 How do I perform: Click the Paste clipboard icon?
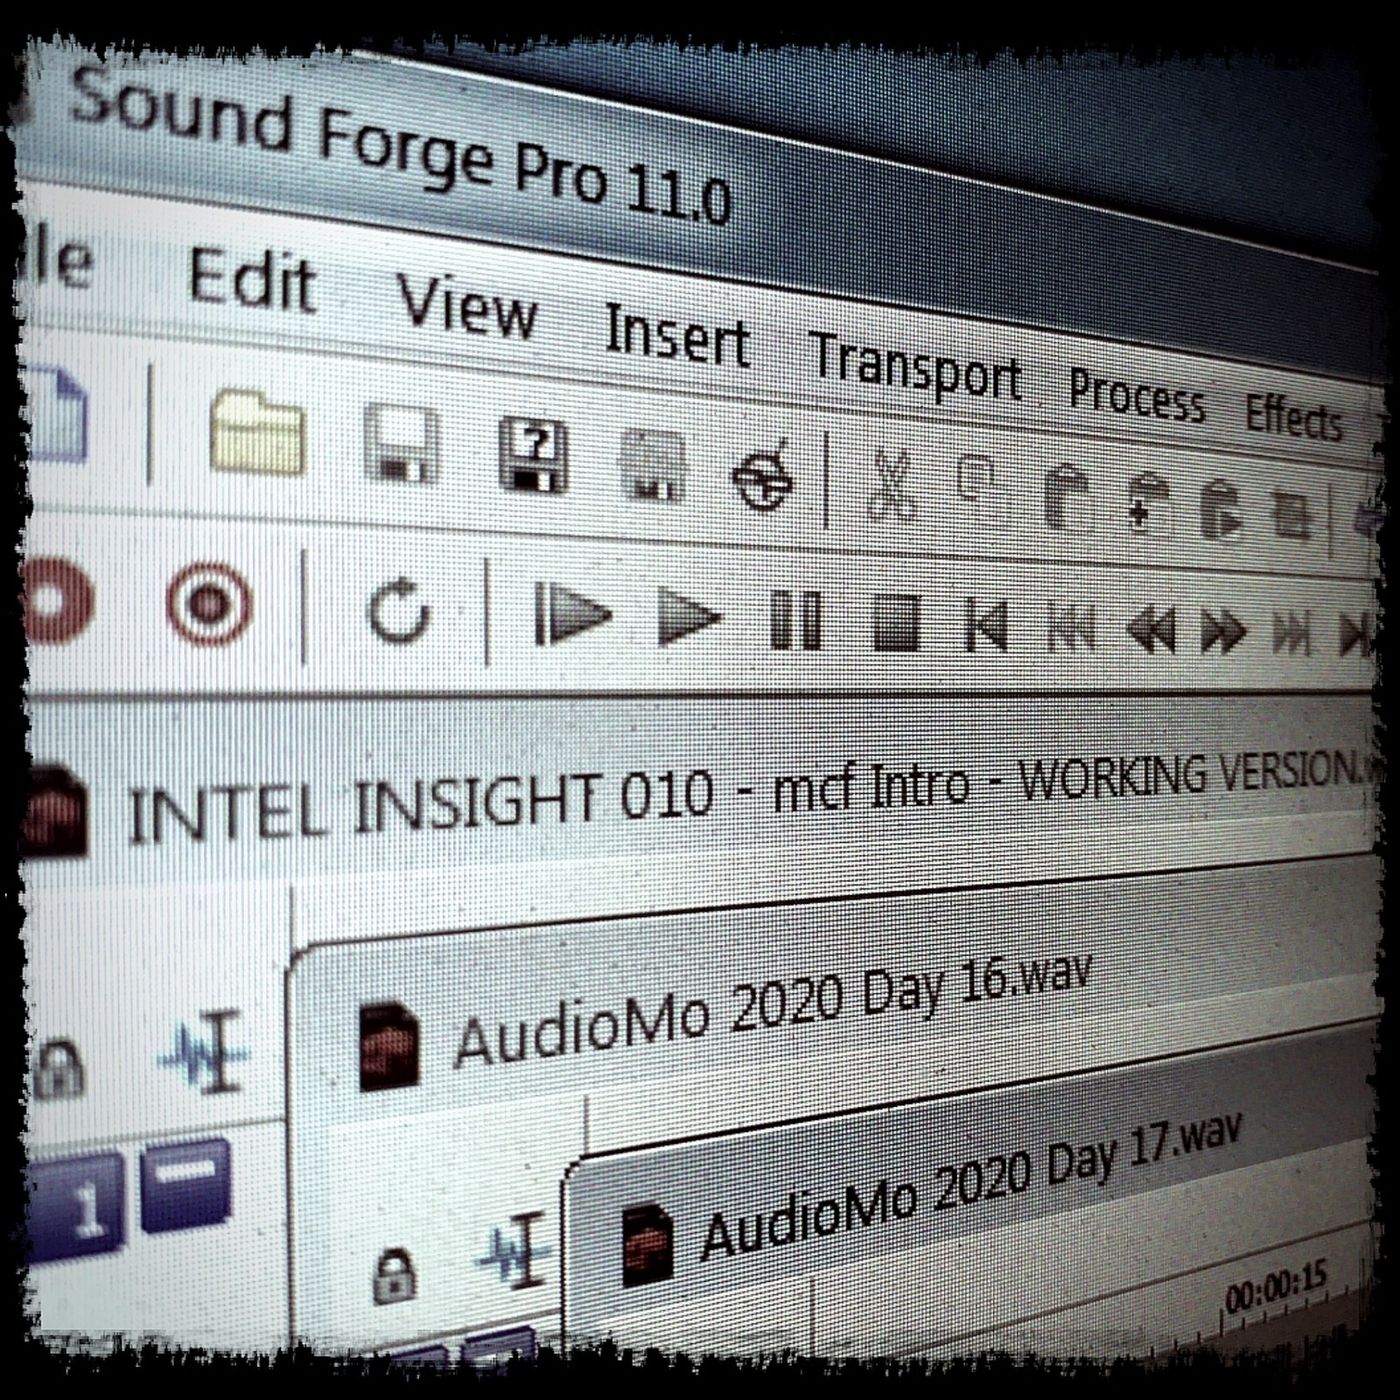pyautogui.click(x=1068, y=496)
